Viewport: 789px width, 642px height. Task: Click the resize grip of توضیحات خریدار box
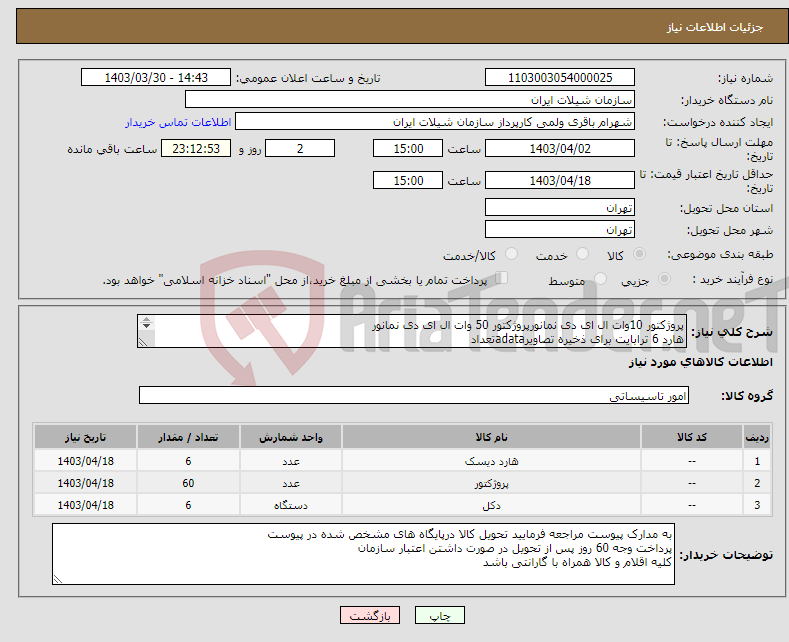(58, 580)
